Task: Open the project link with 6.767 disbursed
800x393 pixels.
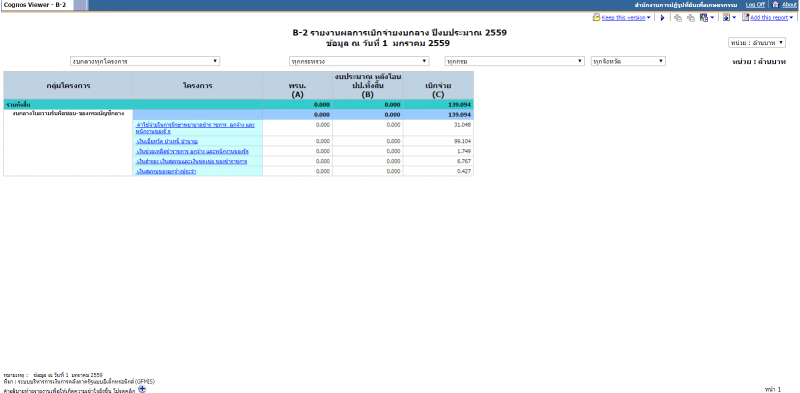Action: [192, 161]
